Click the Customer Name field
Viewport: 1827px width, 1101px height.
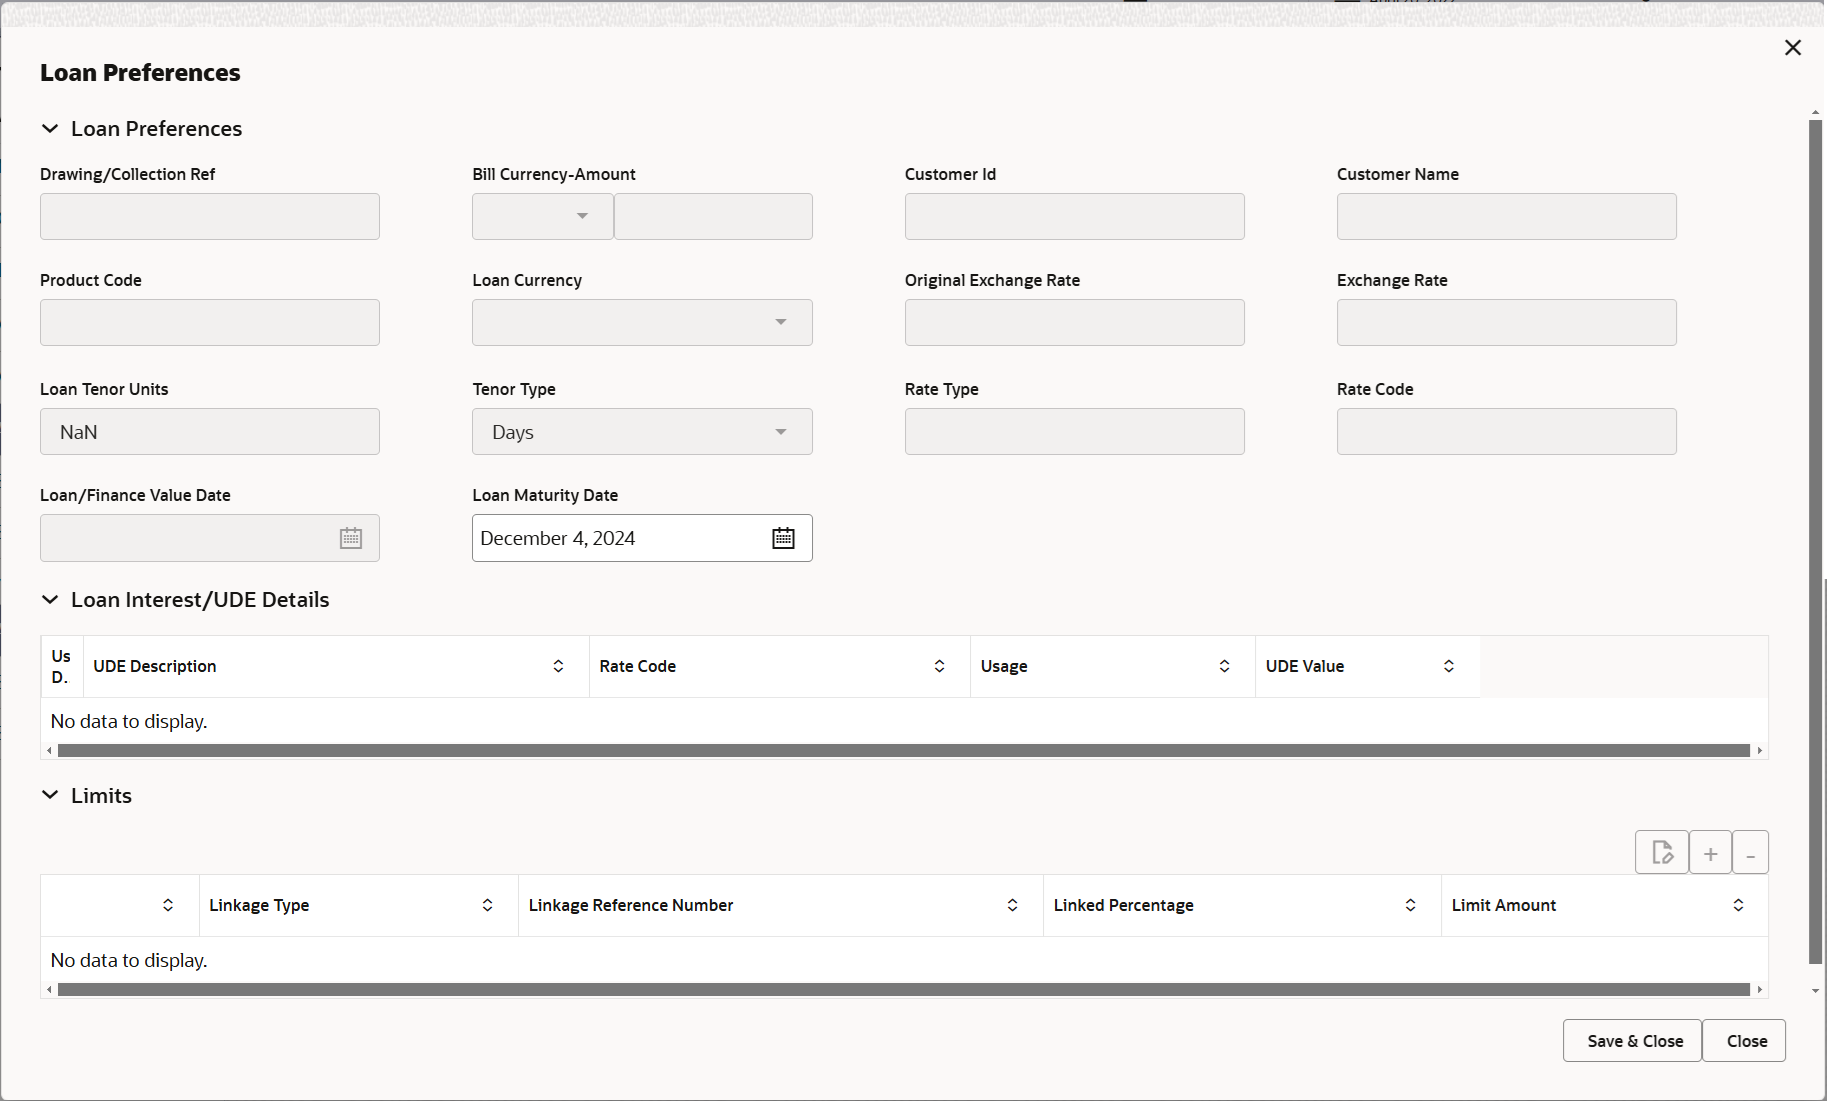coord(1507,216)
